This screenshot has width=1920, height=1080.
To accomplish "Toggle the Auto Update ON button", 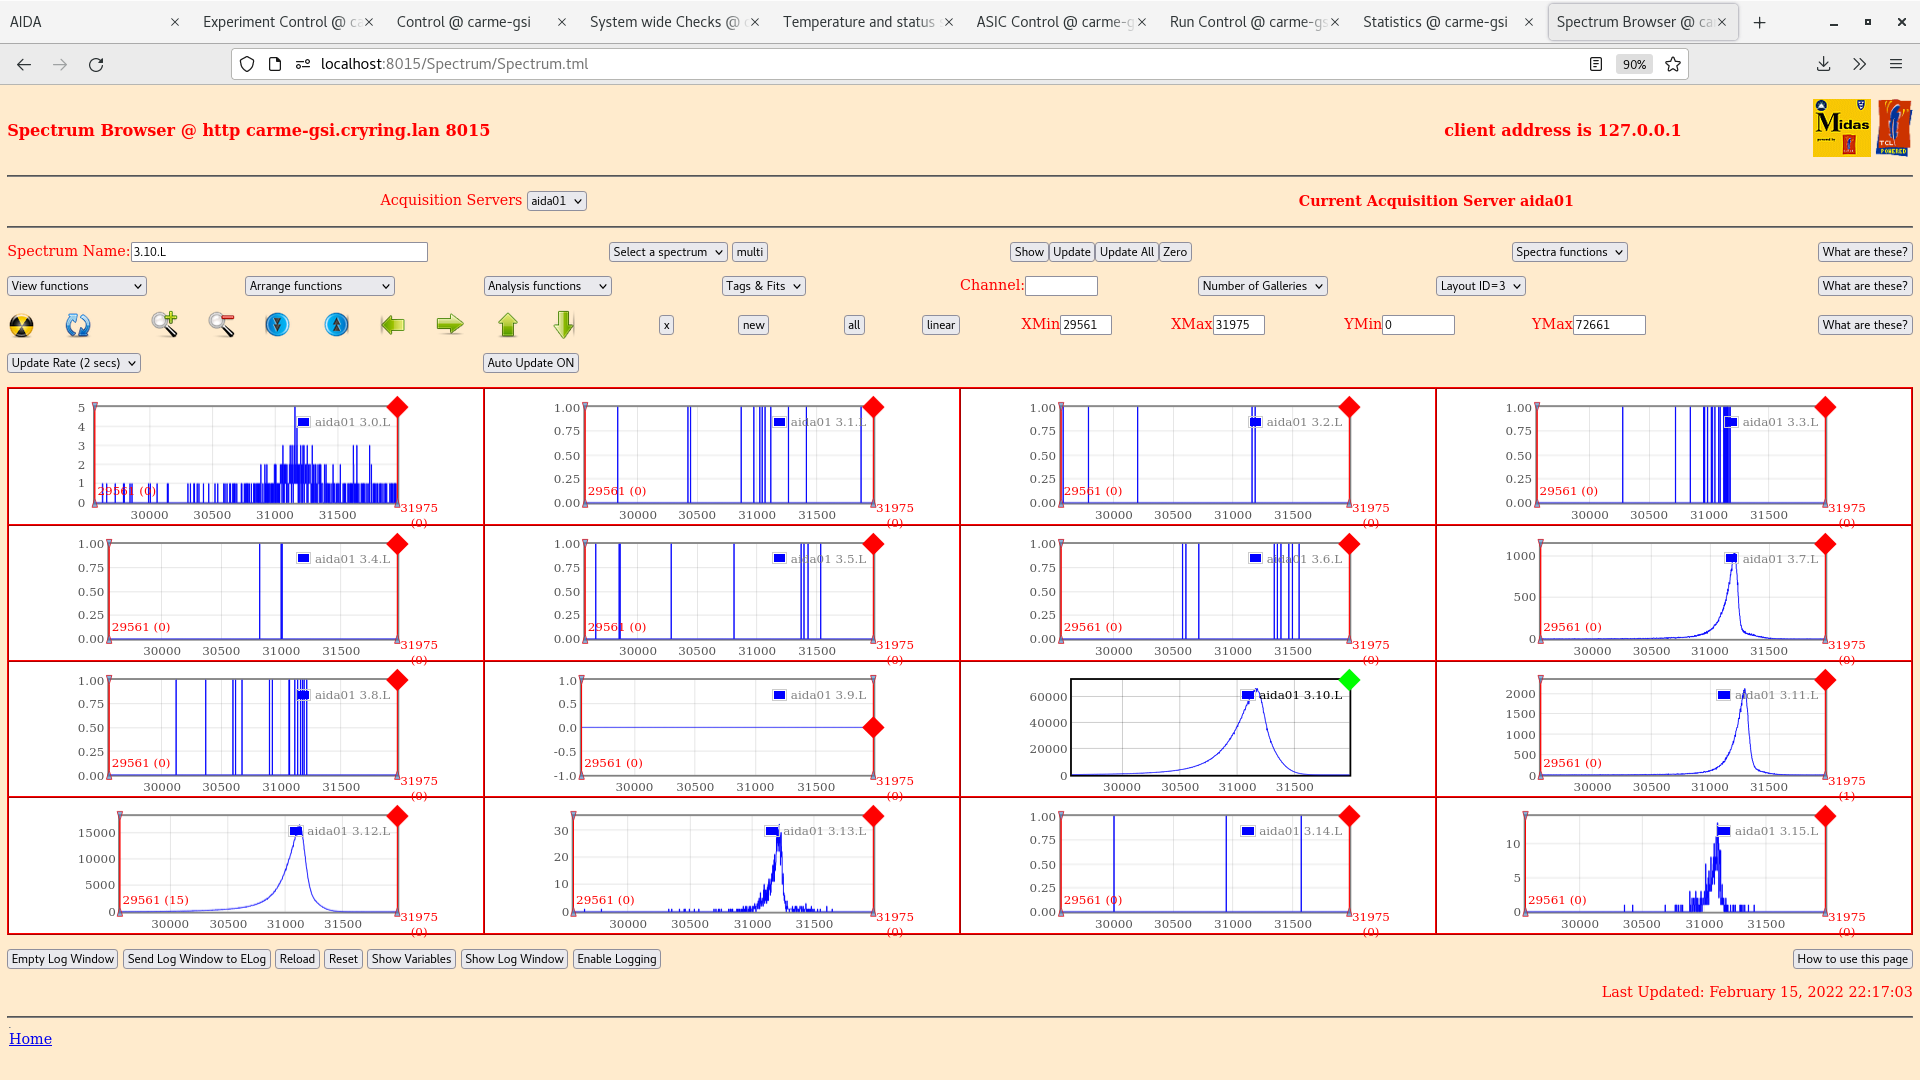I will pyautogui.click(x=530, y=362).
